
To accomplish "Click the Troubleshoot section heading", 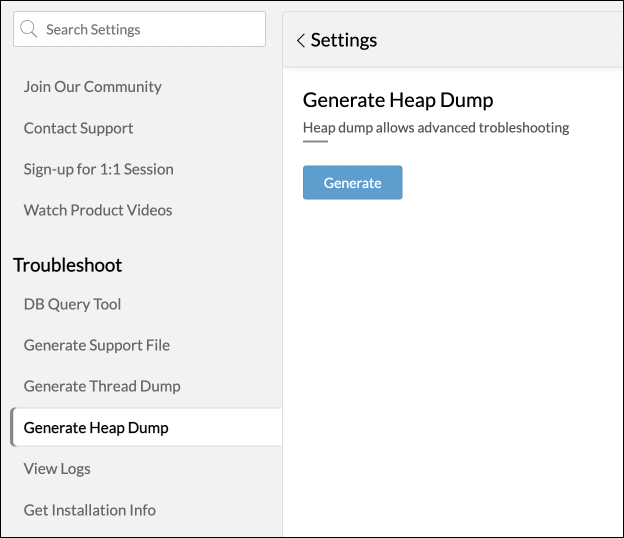I will point(68,265).
